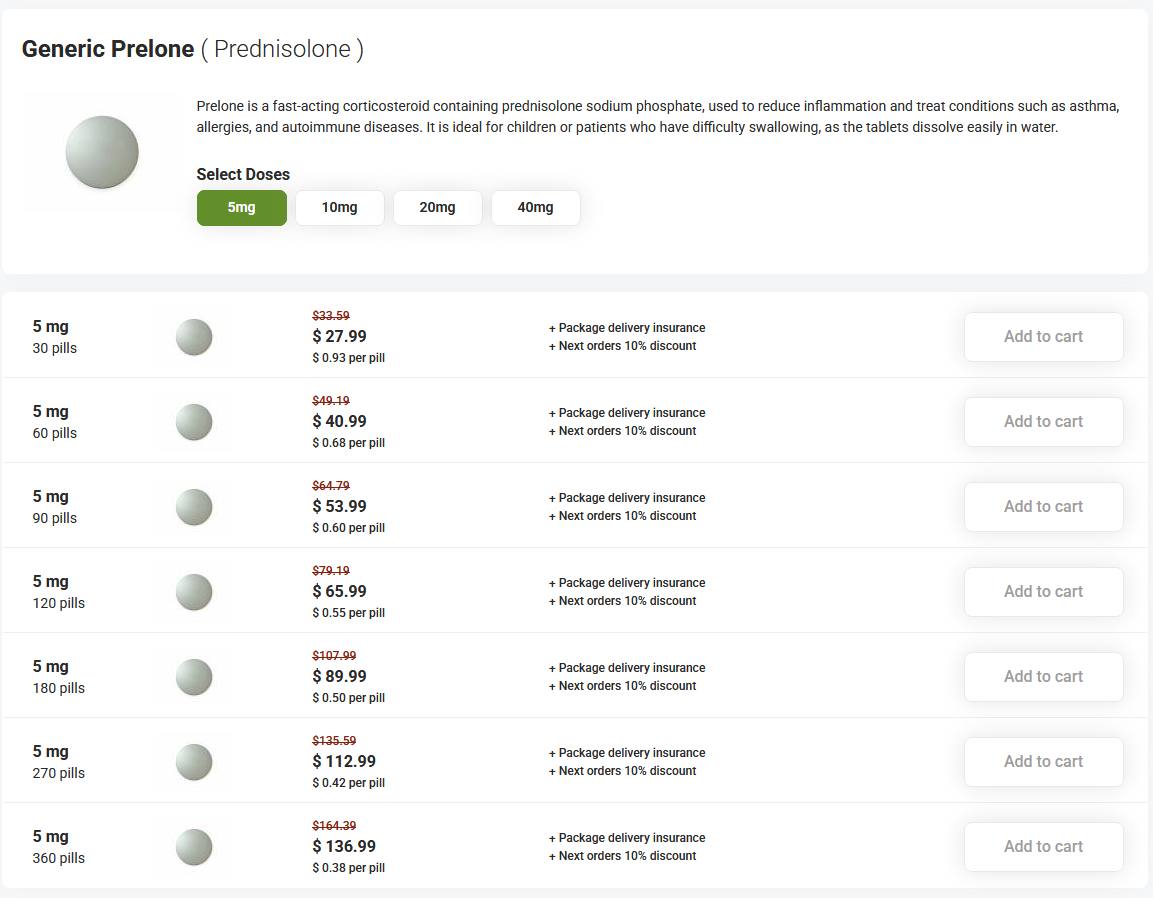
Task: Click pill thumbnail in 120 pills row
Action: click(x=194, y=592)
